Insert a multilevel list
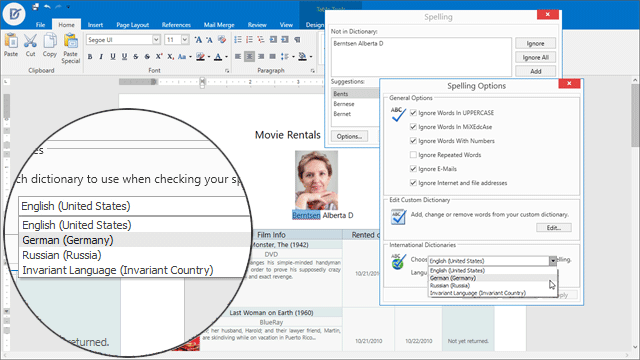640x360 pixels. [x=261, y=40]
